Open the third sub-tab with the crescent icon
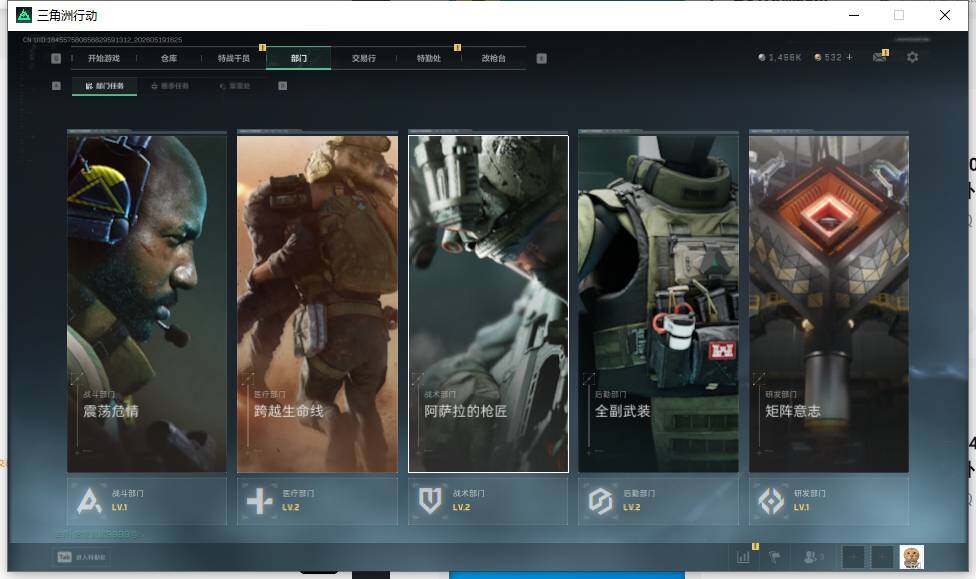The height and width of the screenshot is (579, 976). tap(235, 86)
